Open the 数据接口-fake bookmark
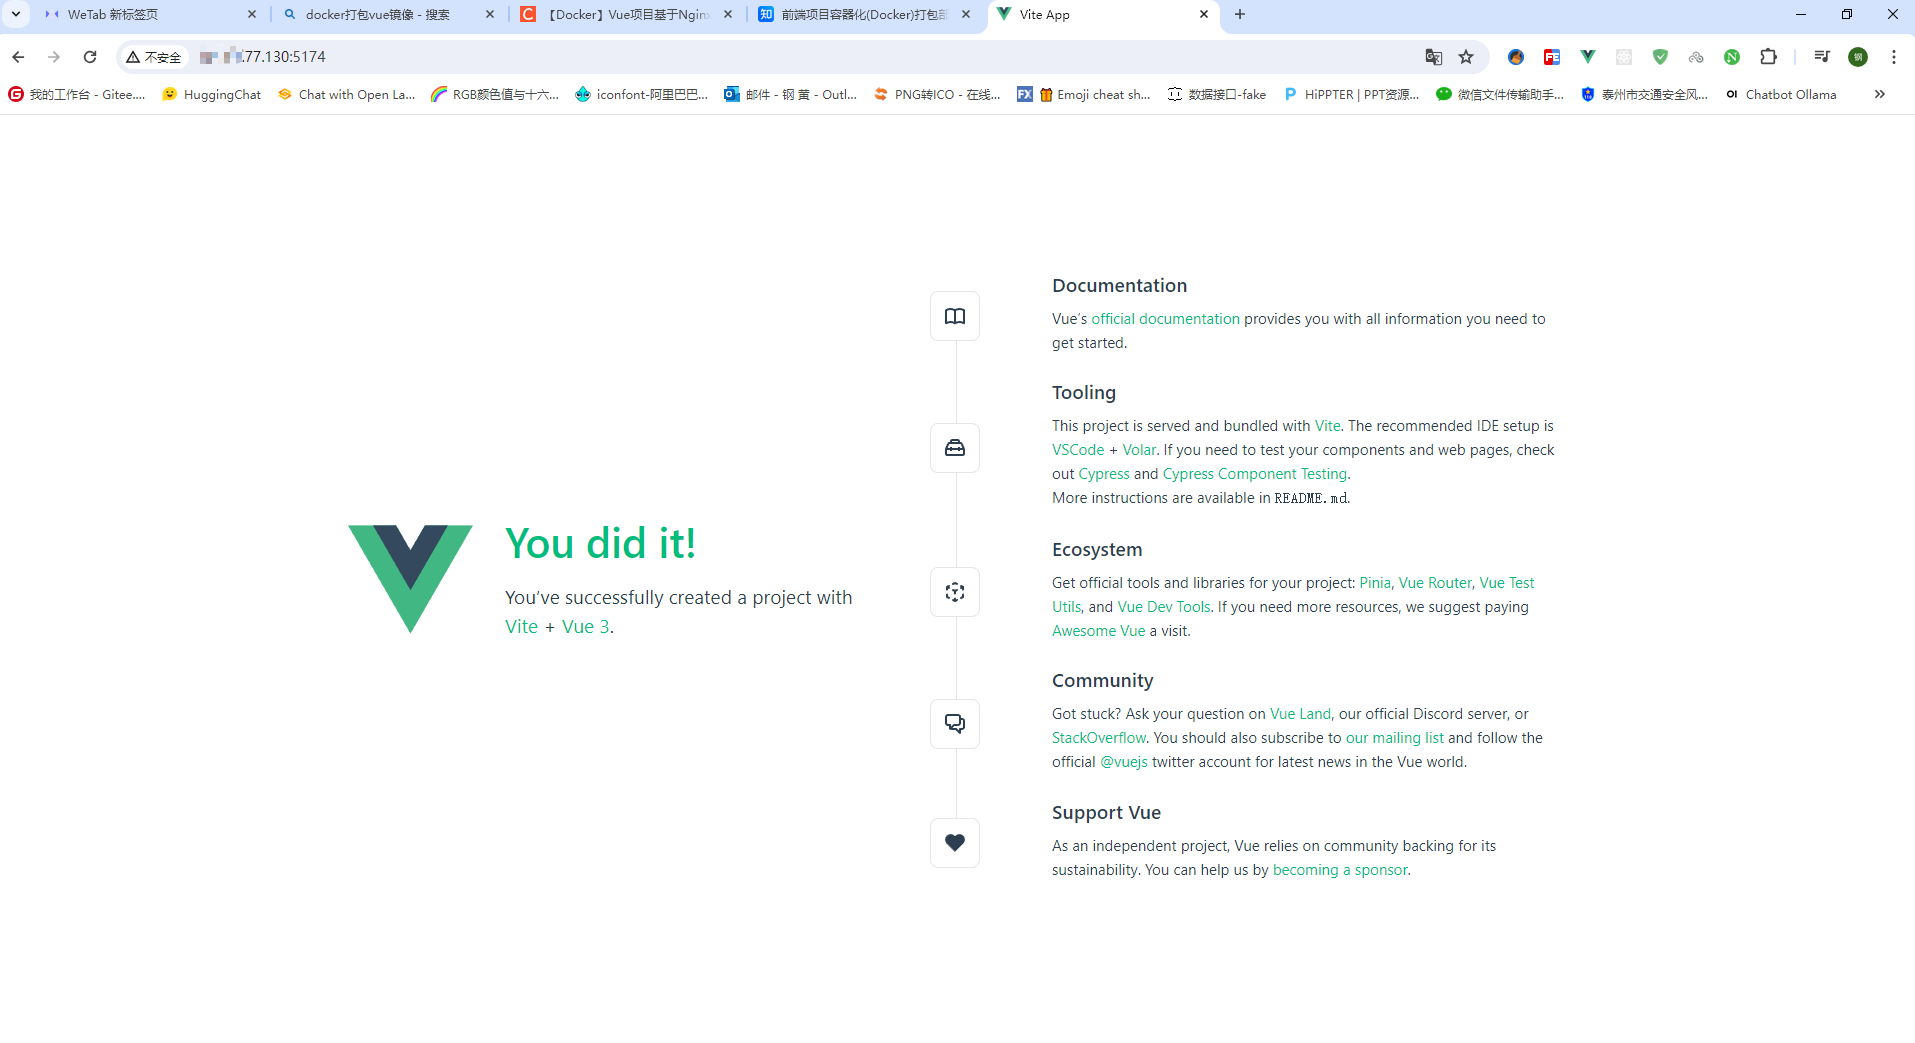The image size is (1915, 1043). [1217, 94]
